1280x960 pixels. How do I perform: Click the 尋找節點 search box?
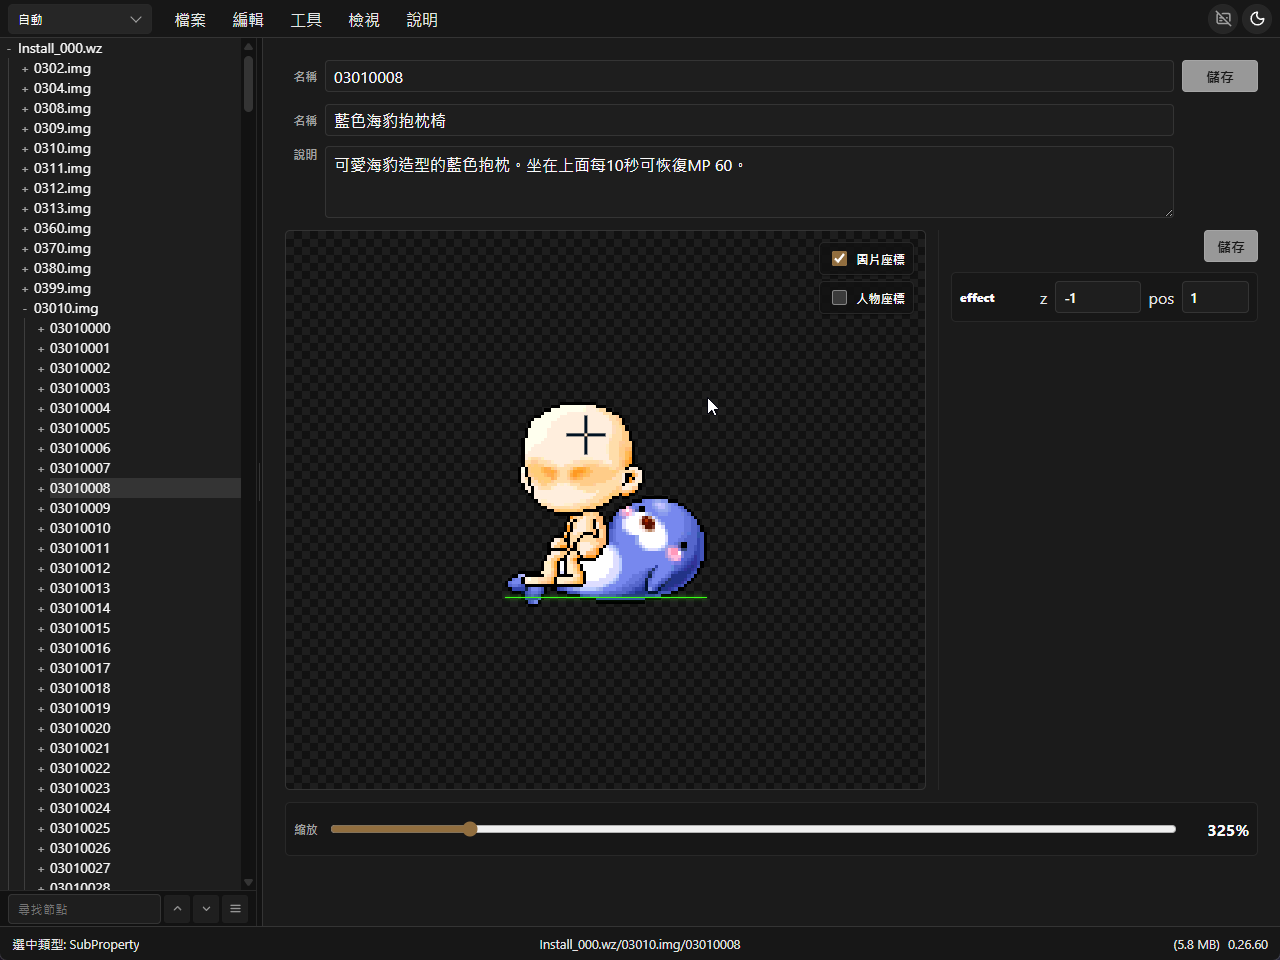tap(84, 909)
